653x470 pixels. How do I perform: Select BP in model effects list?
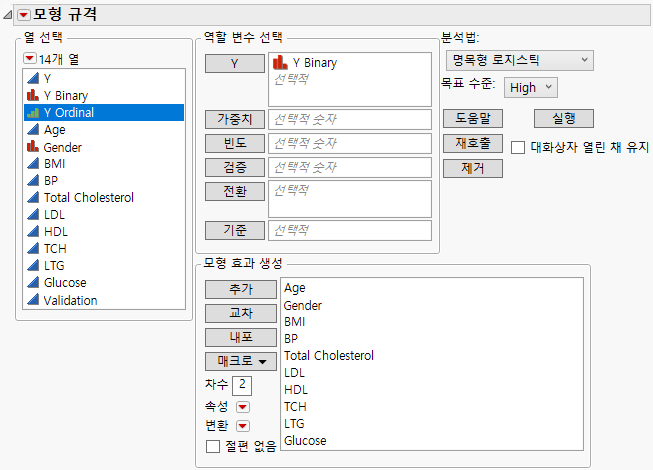point(291,339)
